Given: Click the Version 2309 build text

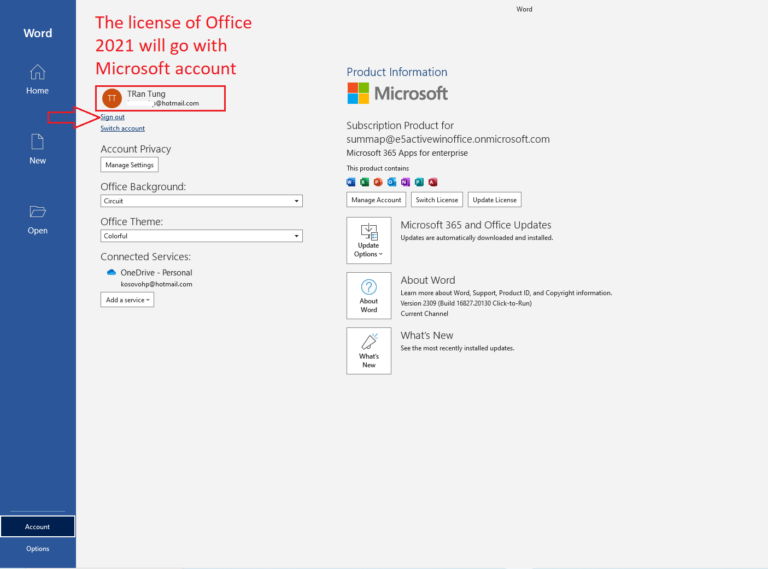Looking at the screenshot, I should (x=466, y=303).
